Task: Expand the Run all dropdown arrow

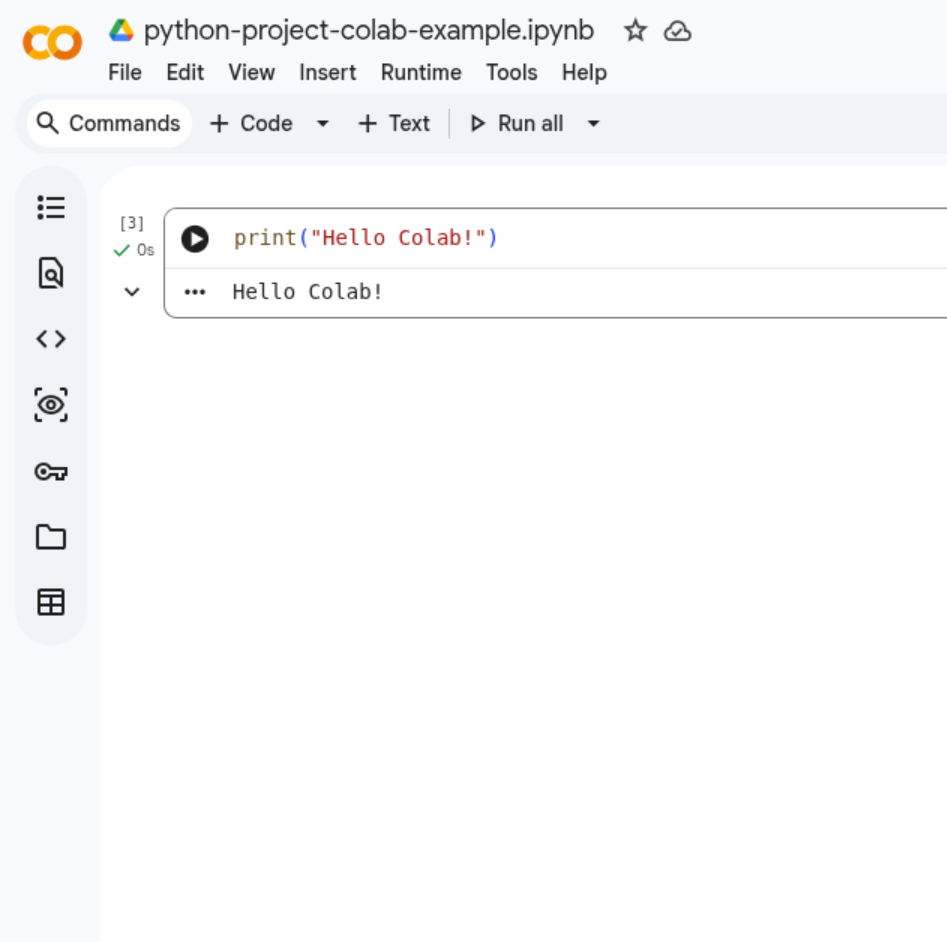Action: tap(593, 124)
